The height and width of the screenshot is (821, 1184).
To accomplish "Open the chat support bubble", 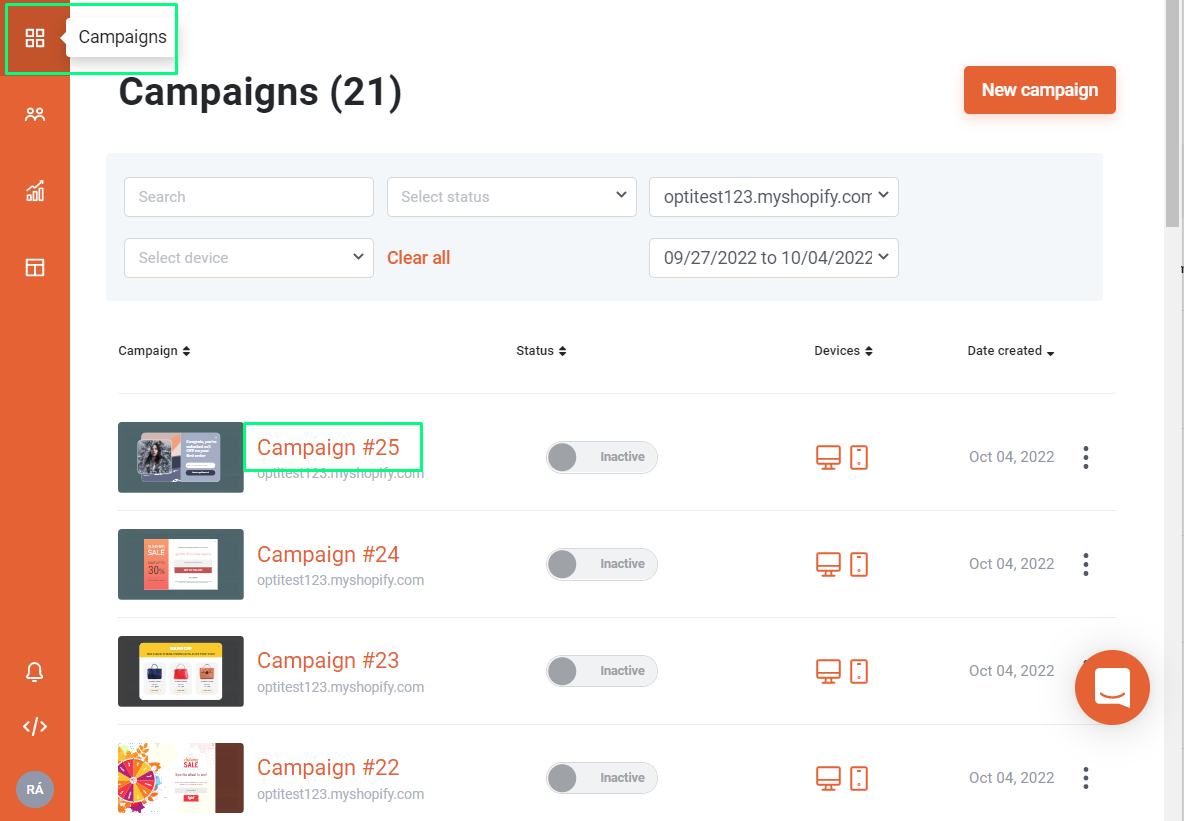I will pyautogui.click(x=1112, y=687).
